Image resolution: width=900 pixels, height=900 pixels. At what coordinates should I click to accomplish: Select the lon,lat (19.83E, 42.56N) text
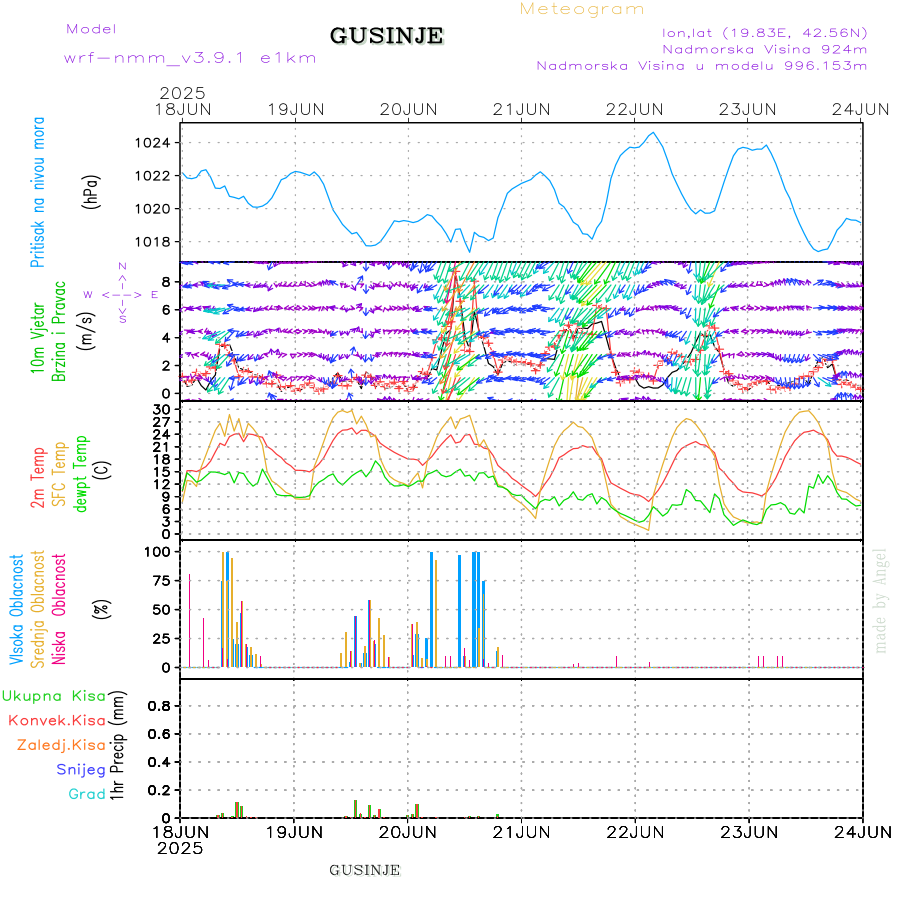765,33
